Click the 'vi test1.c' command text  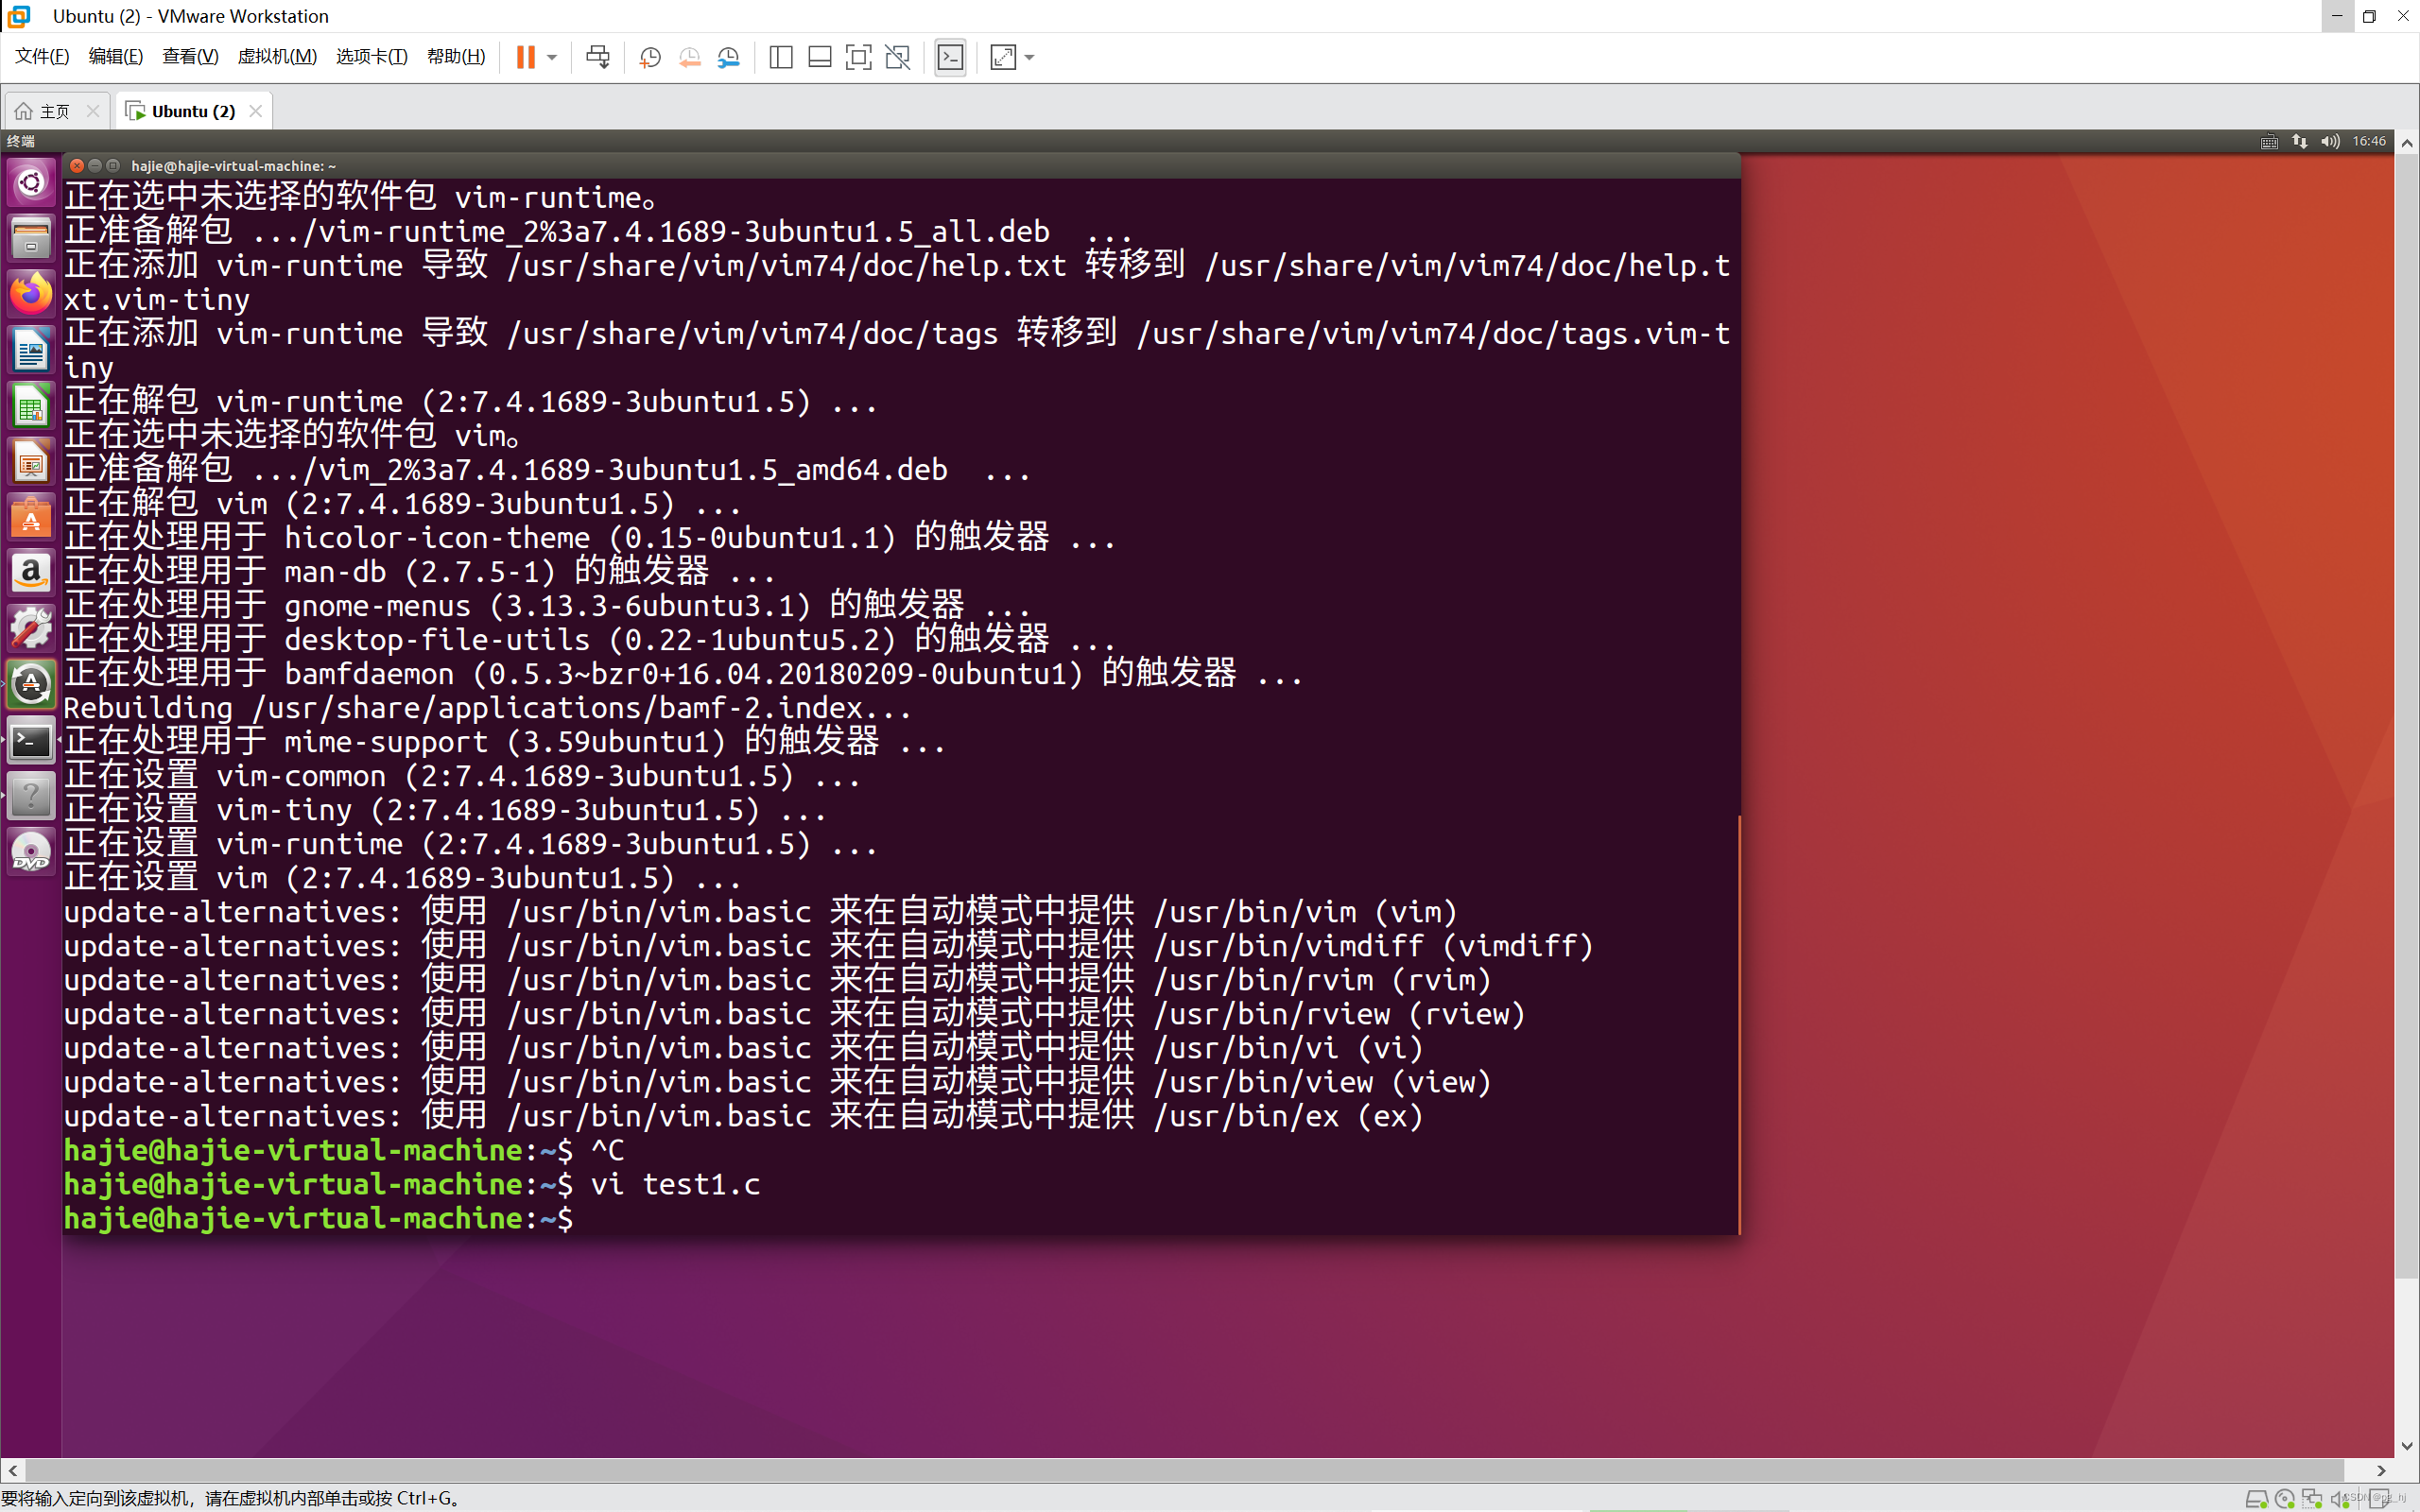pos(676,1184)
